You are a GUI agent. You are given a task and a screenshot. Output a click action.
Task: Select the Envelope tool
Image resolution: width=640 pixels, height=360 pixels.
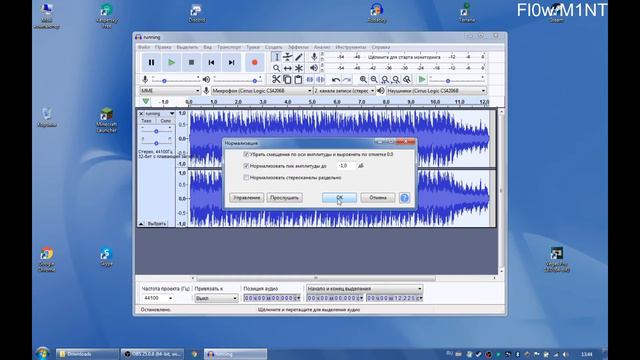pos(288,57)
